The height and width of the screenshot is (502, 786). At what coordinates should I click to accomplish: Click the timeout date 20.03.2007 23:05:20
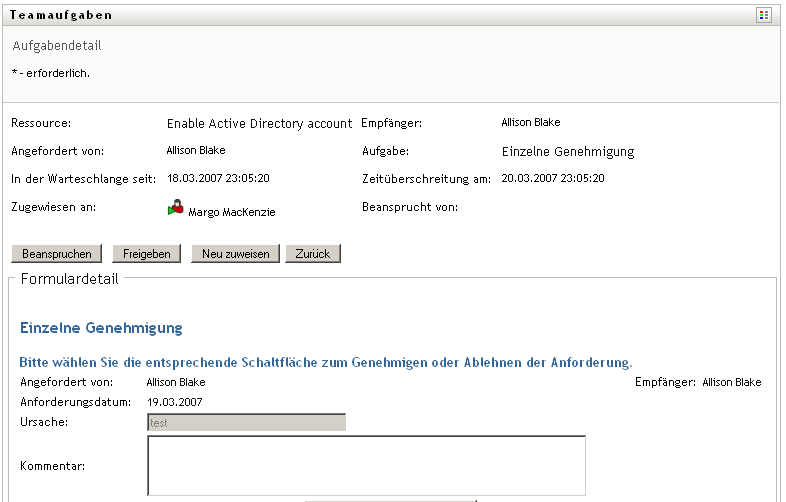(x=553, y=178)
